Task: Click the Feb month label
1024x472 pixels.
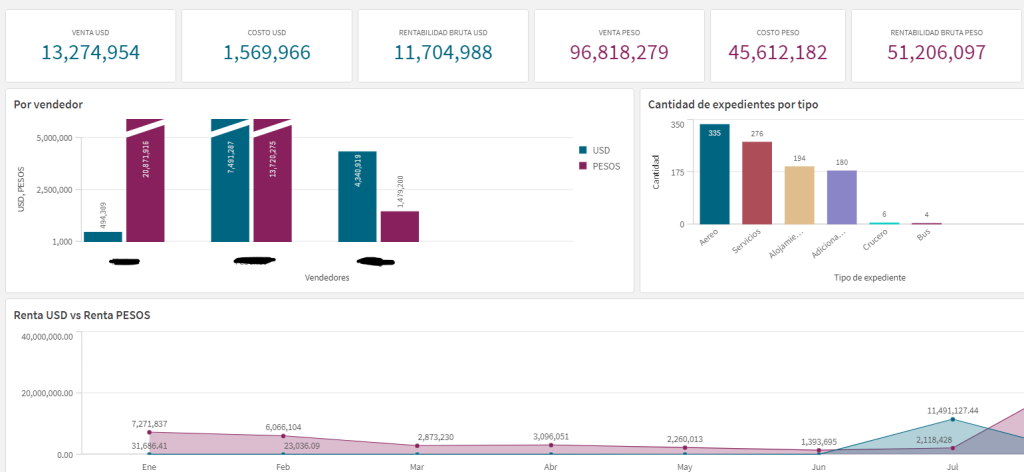Action: (283, 467)
